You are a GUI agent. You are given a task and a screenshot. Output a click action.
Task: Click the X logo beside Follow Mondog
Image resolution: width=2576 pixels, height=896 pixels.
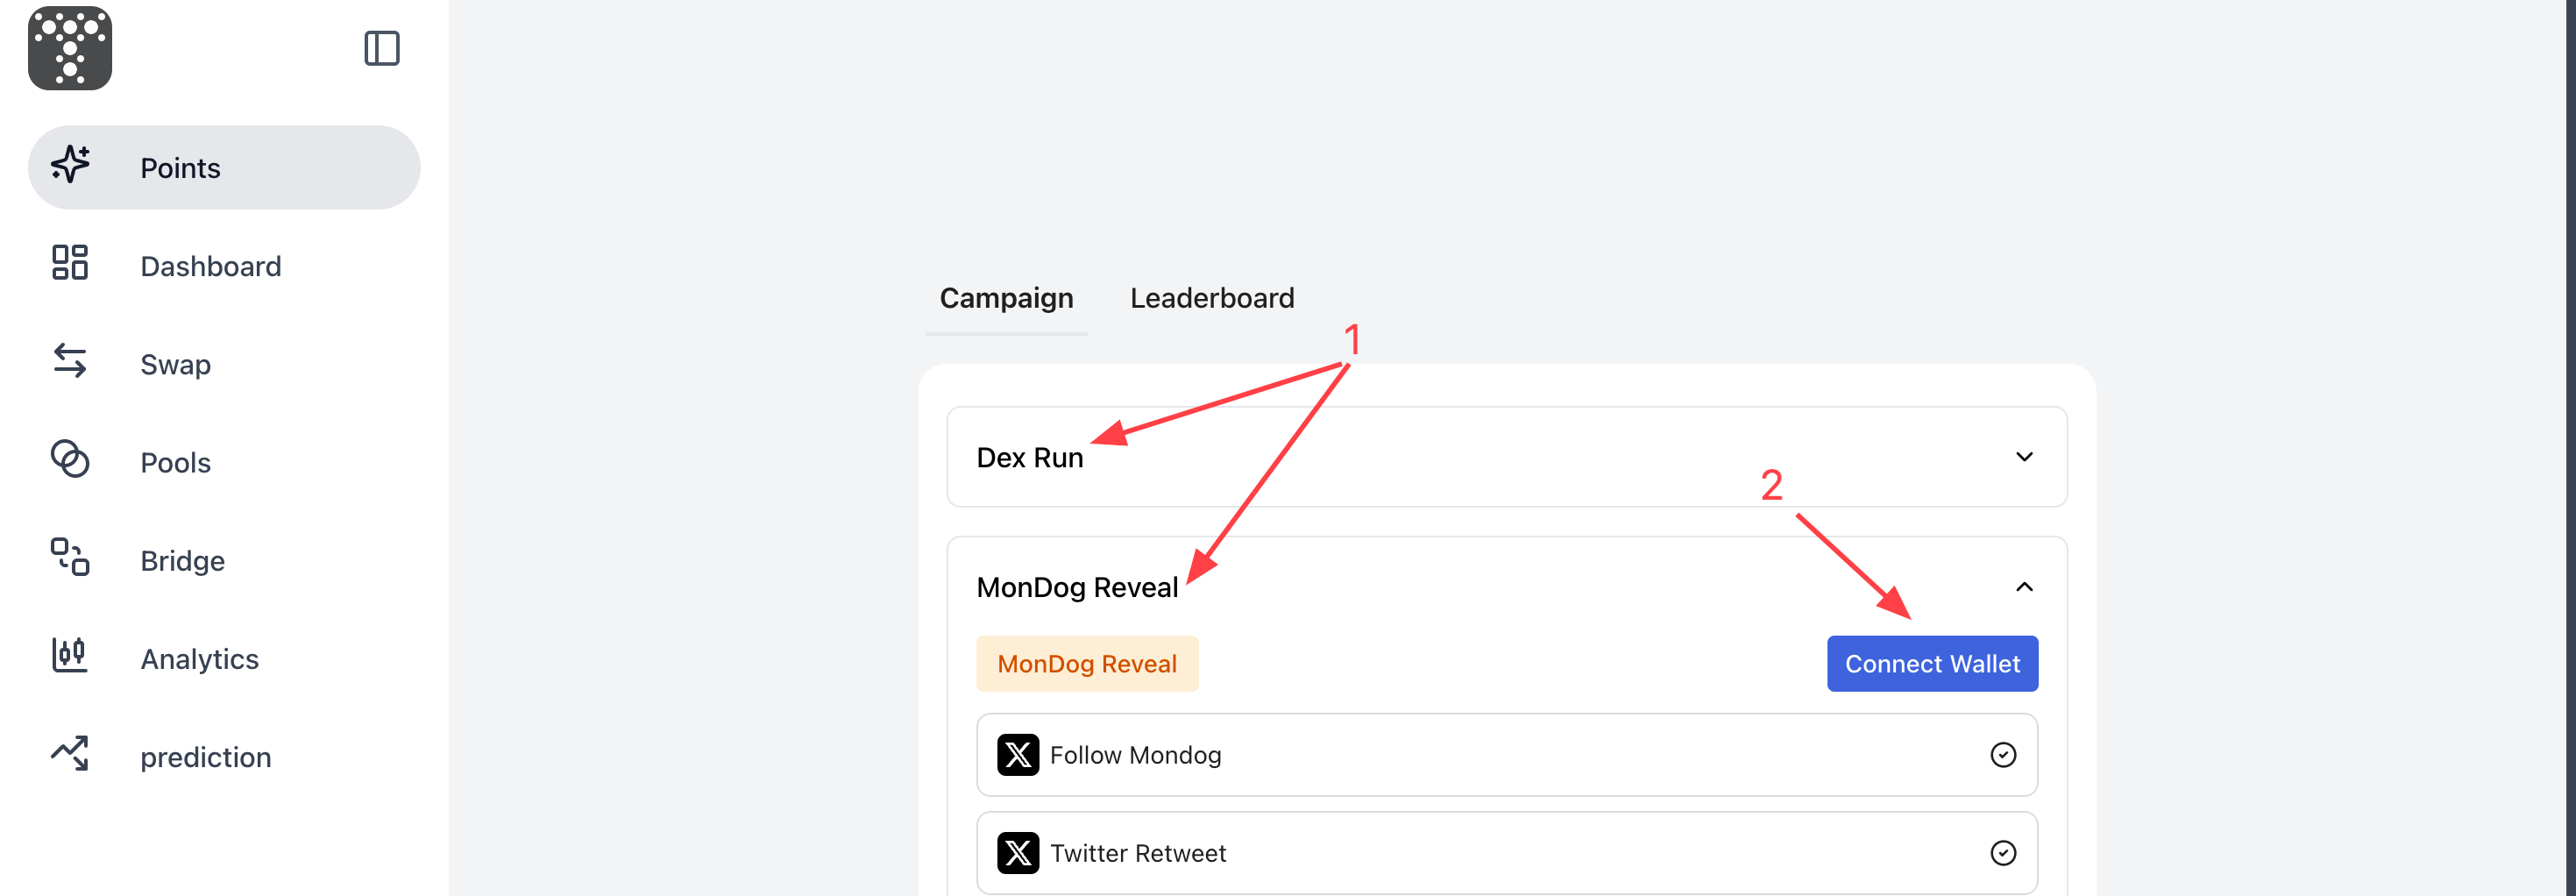[x=1018, y=755]
